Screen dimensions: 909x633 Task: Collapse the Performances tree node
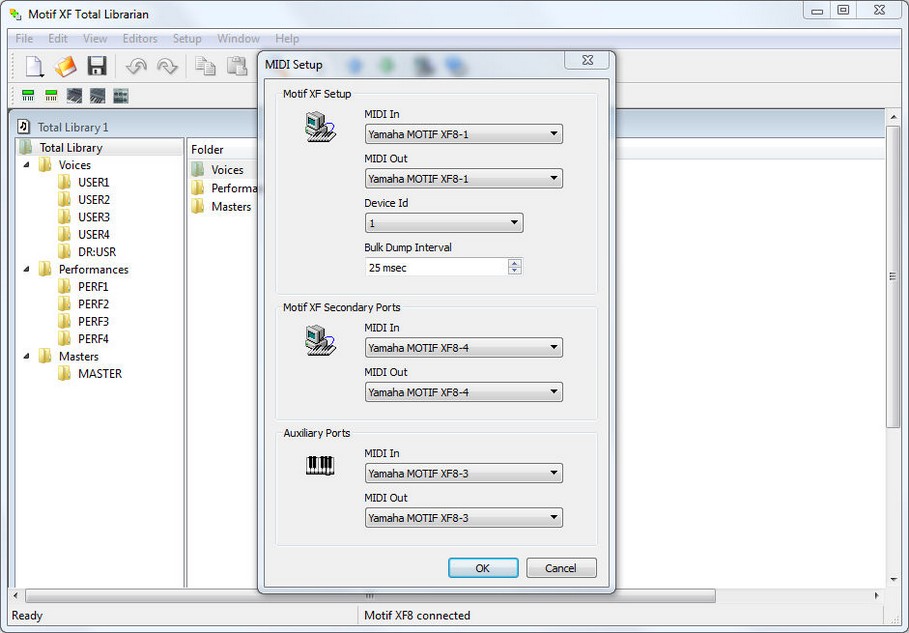tap(27, 269)
